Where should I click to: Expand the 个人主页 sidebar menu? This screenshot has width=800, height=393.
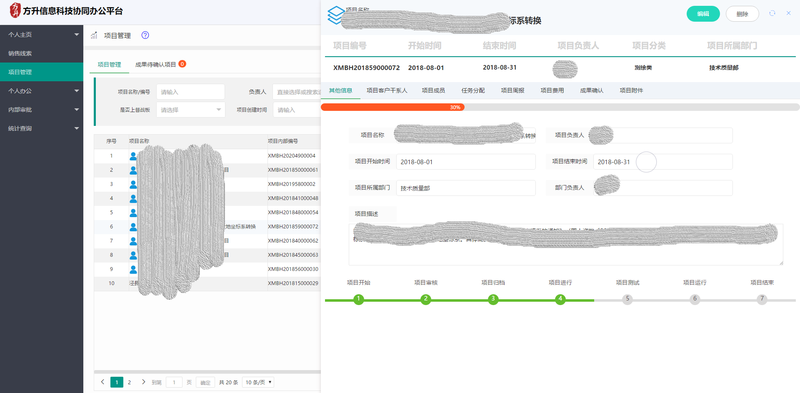pyautogui.click(x=41, y=34)
